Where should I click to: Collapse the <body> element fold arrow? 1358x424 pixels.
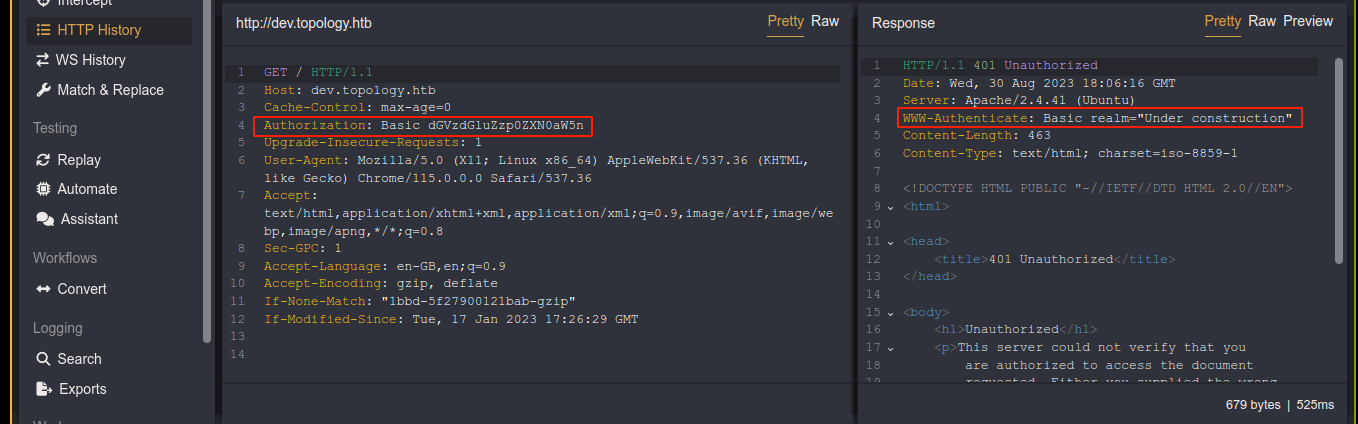coord(890,313)
